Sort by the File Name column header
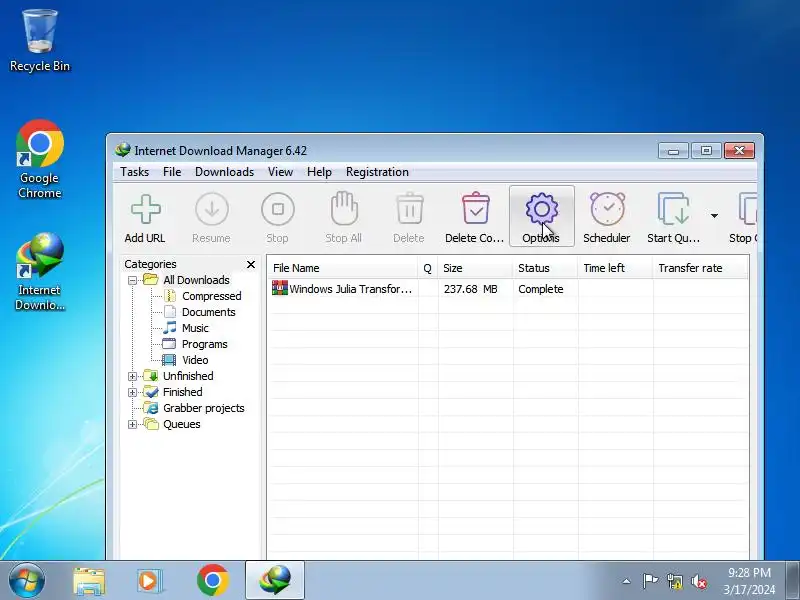Viewport: 800px width, 600px height. tap(342, 268)
